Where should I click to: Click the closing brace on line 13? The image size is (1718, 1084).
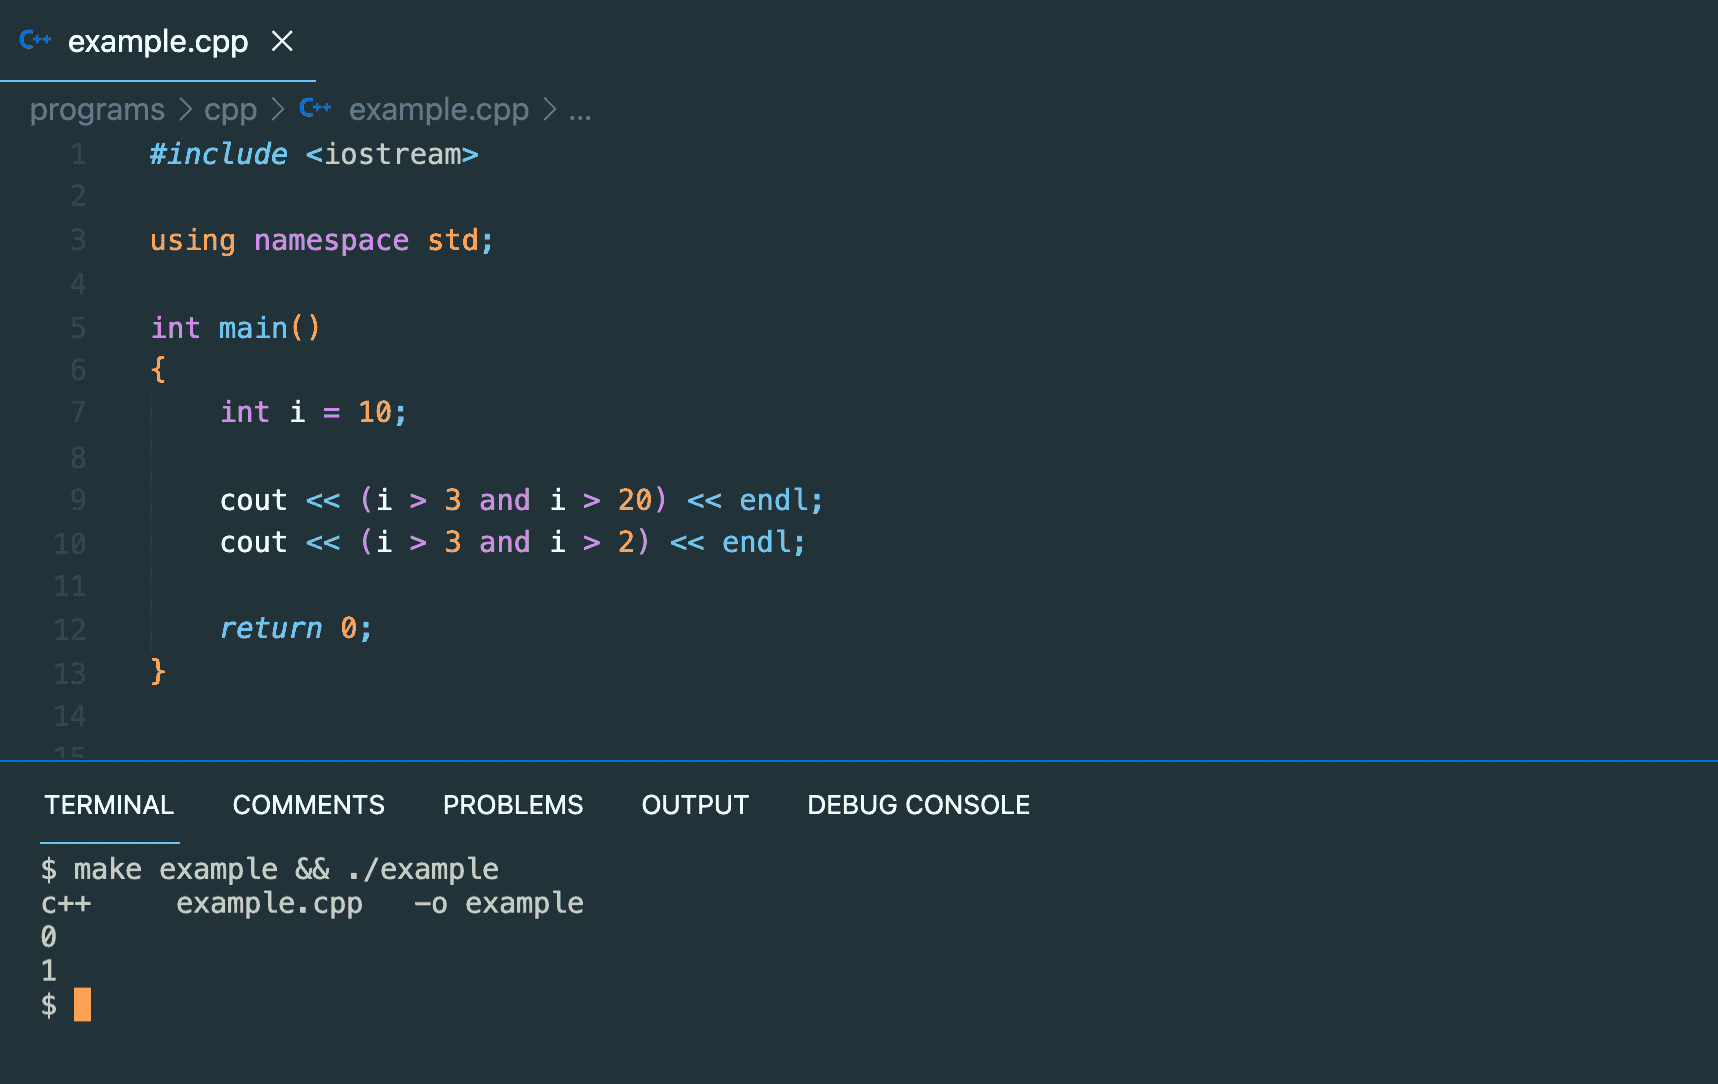tap(158, 671)
